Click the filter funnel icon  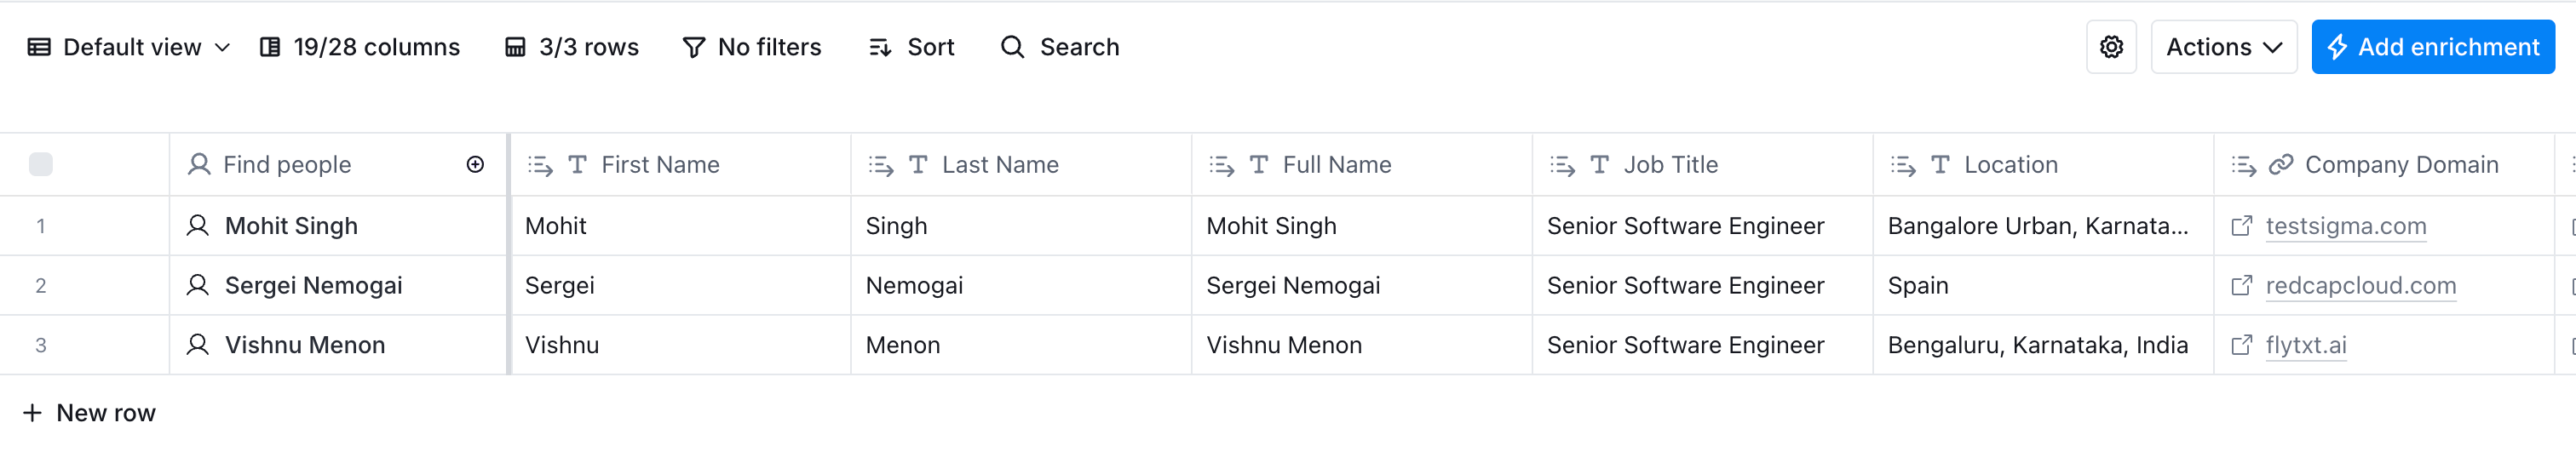(x=693, y=47)
